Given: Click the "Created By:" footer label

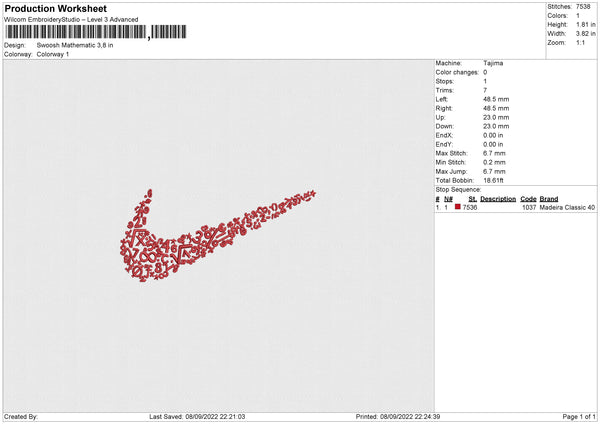Looking at the screenshot, I should pyautogui.click(x=21, y=417).
